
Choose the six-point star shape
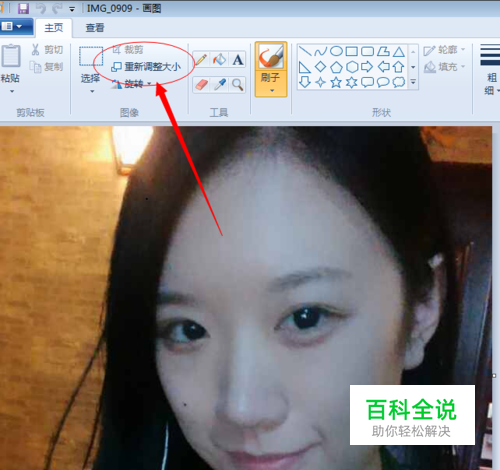click(352, 82)
